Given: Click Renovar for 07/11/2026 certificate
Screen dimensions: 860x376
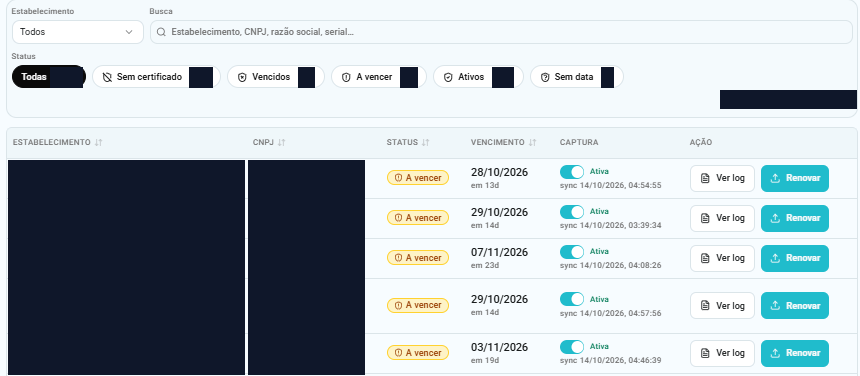Looking at the screenshot, I should coord(795,258).
